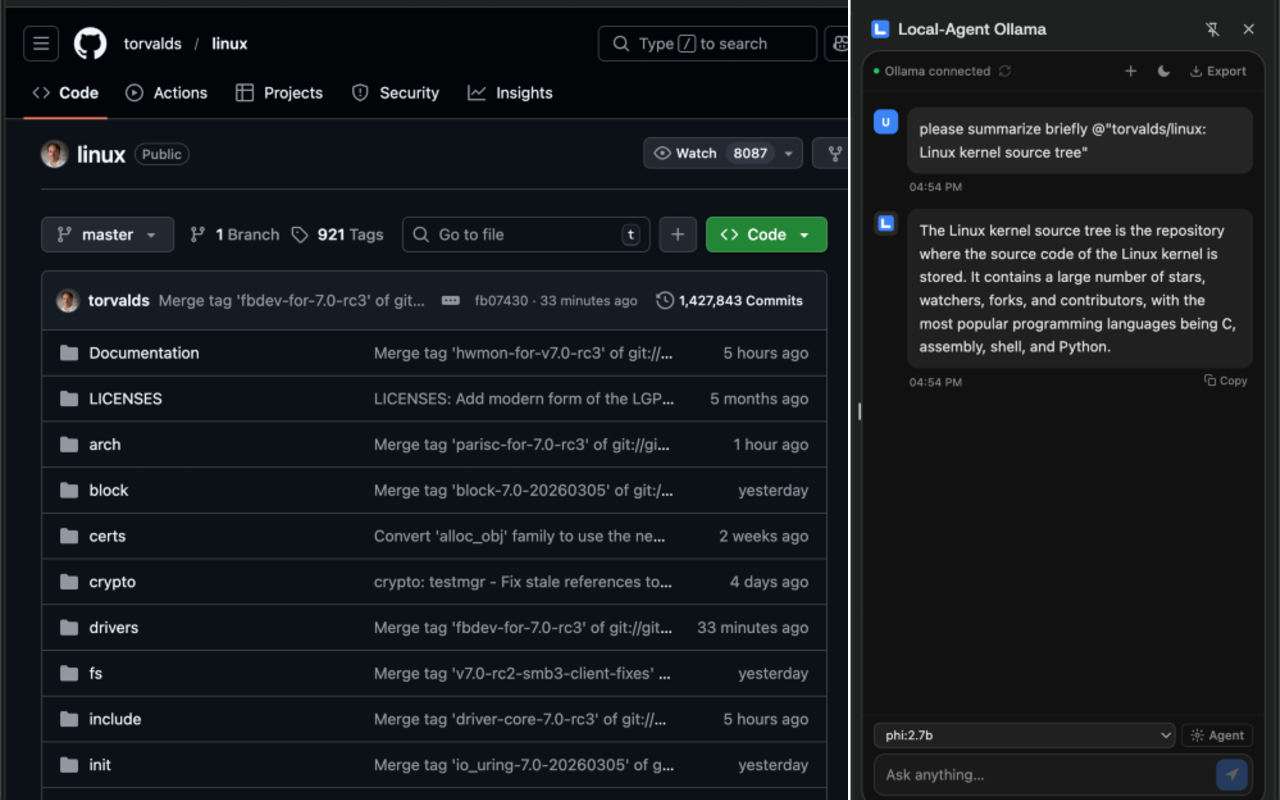Click the block folder icon

coord(69,491)
